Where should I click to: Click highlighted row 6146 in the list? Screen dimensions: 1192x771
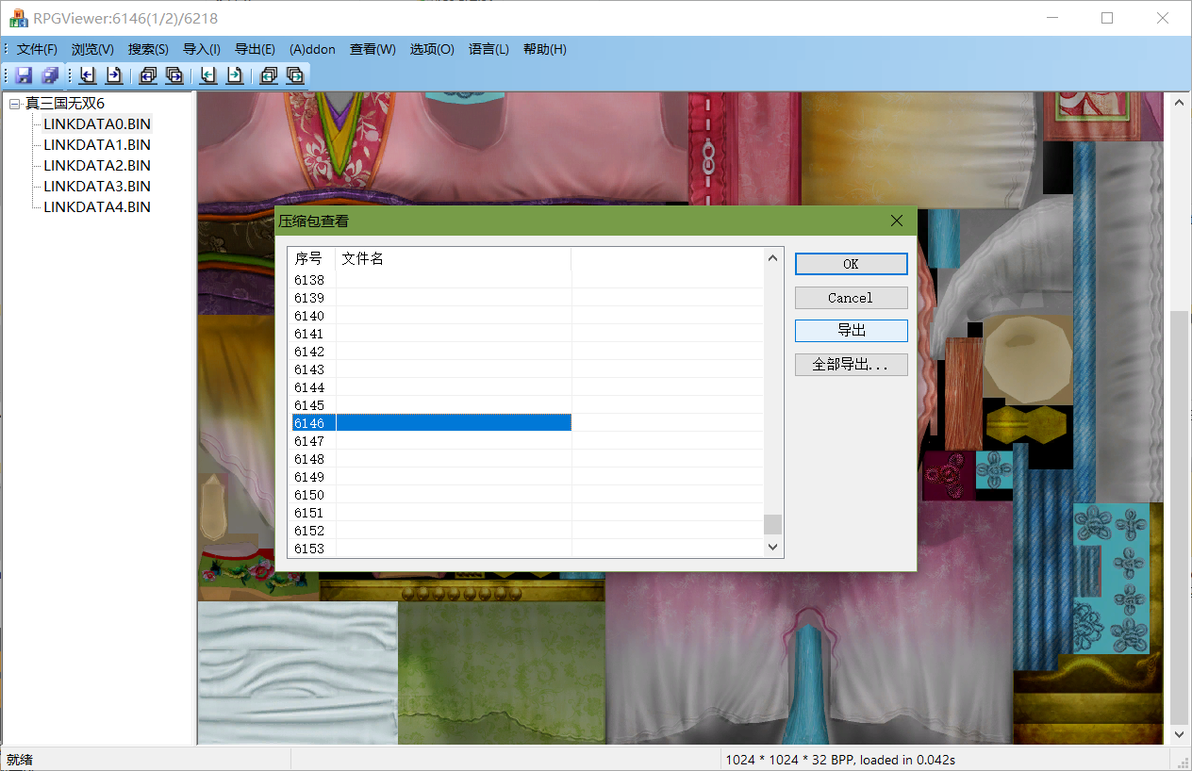(x=432, y=423)
